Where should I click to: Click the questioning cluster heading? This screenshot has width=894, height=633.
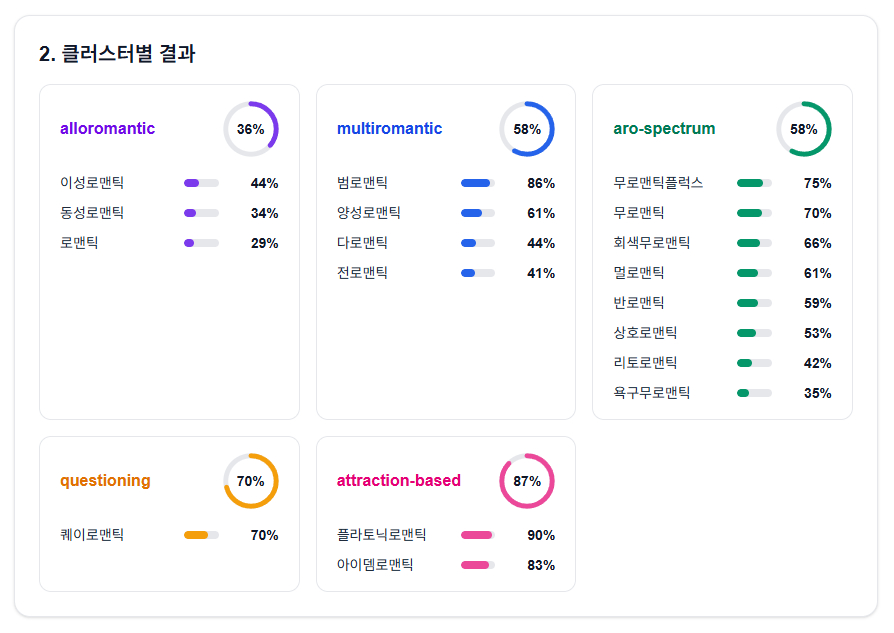[x=105, y=481]
